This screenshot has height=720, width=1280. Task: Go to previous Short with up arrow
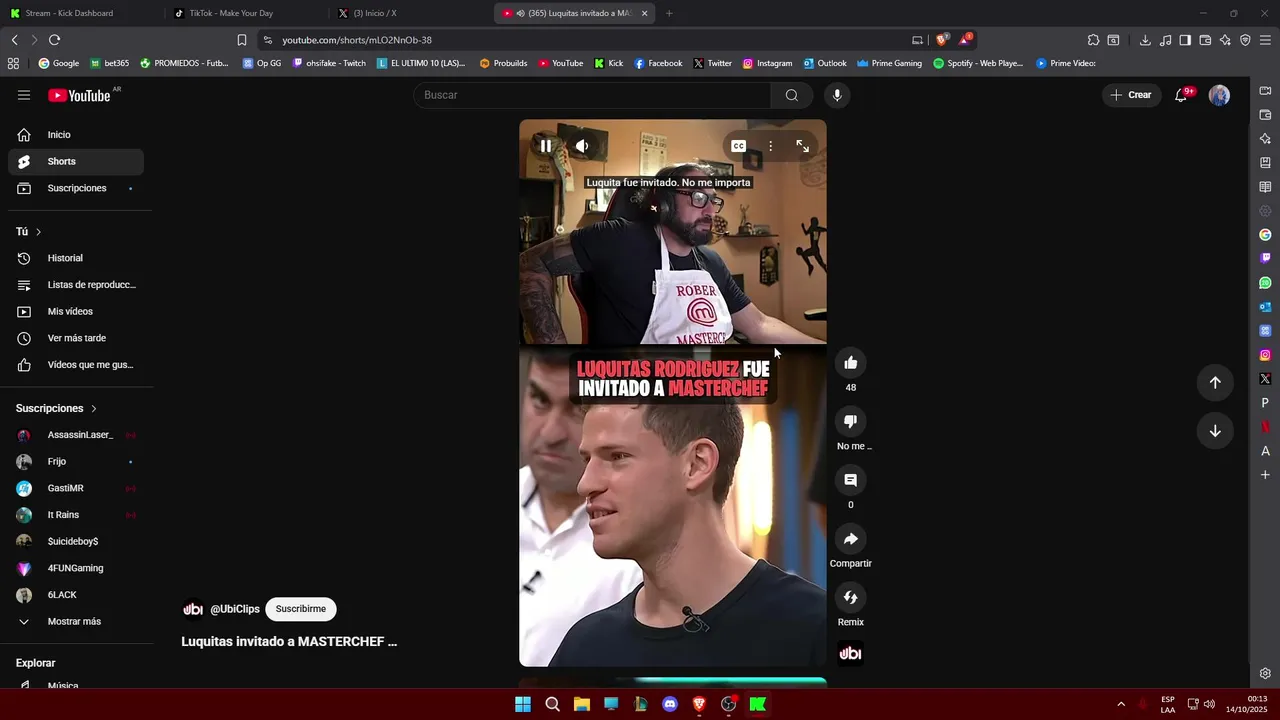click(1215, 382)
